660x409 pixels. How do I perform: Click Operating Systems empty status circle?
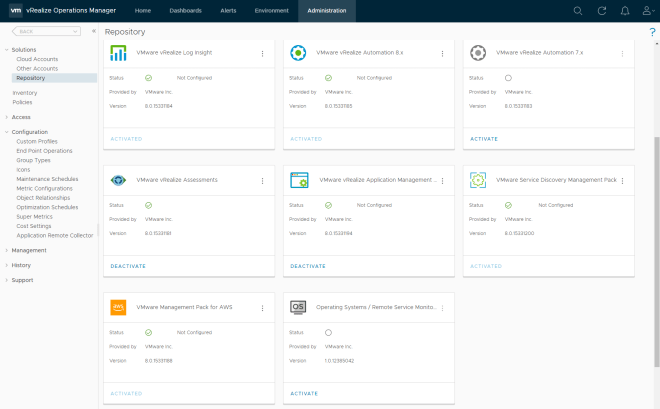(328, 332)
